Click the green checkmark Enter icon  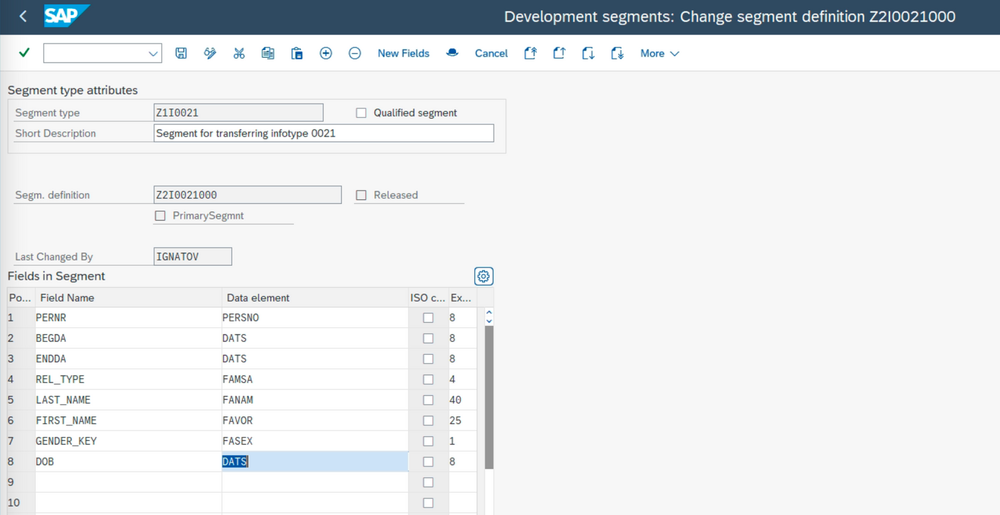tap(24, 53)
